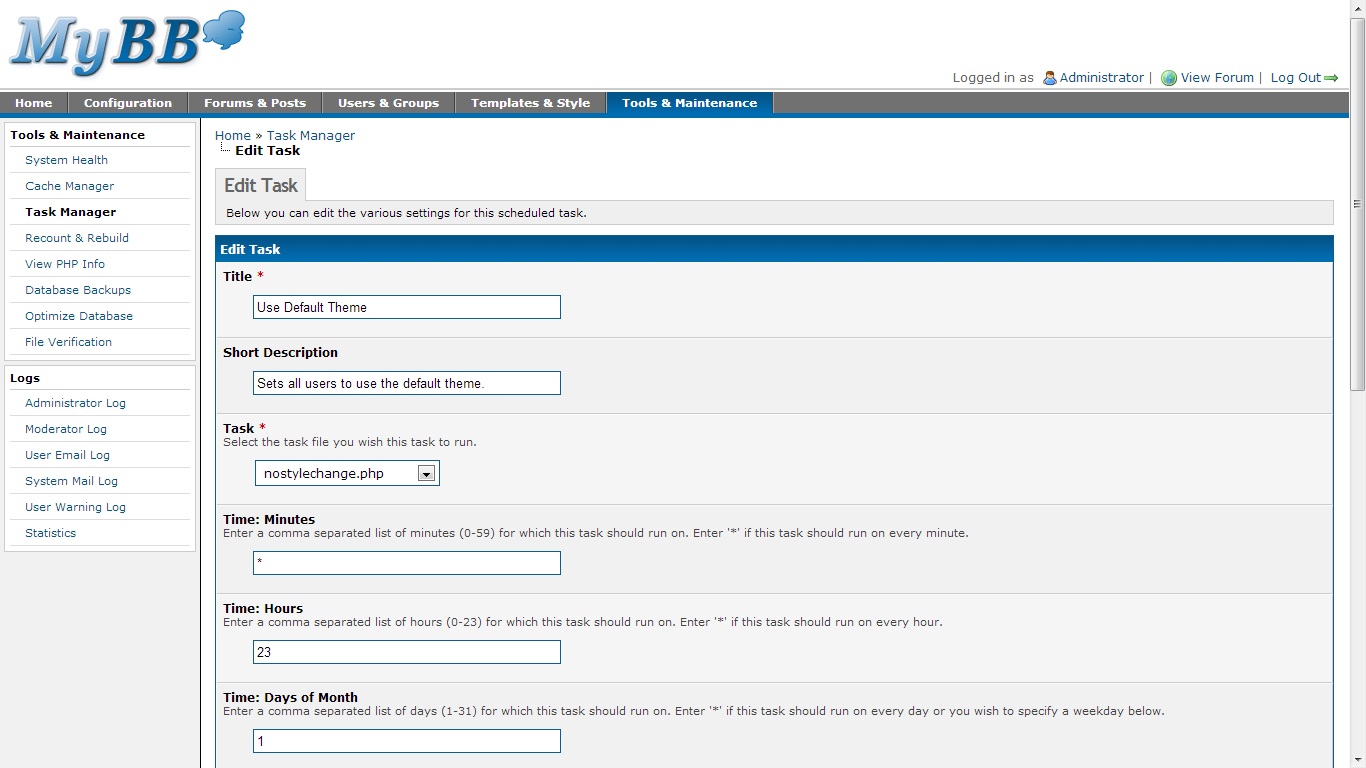Open the Administrator Log
The height and width of the screenshot is (768, 1366).
pyautogui.click(x=75, y=403)
